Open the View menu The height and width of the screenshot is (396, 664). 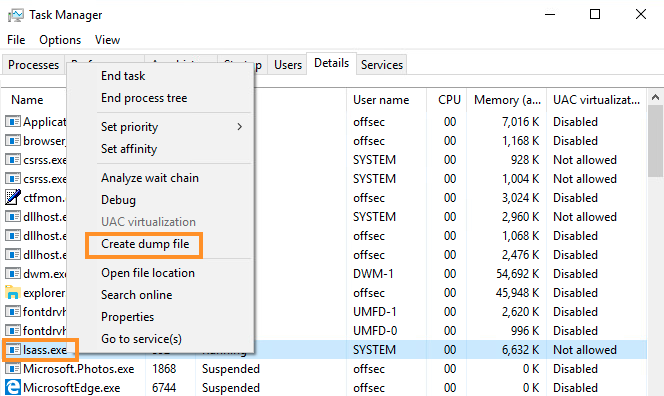pyautogui.click(x=107, y=40)
